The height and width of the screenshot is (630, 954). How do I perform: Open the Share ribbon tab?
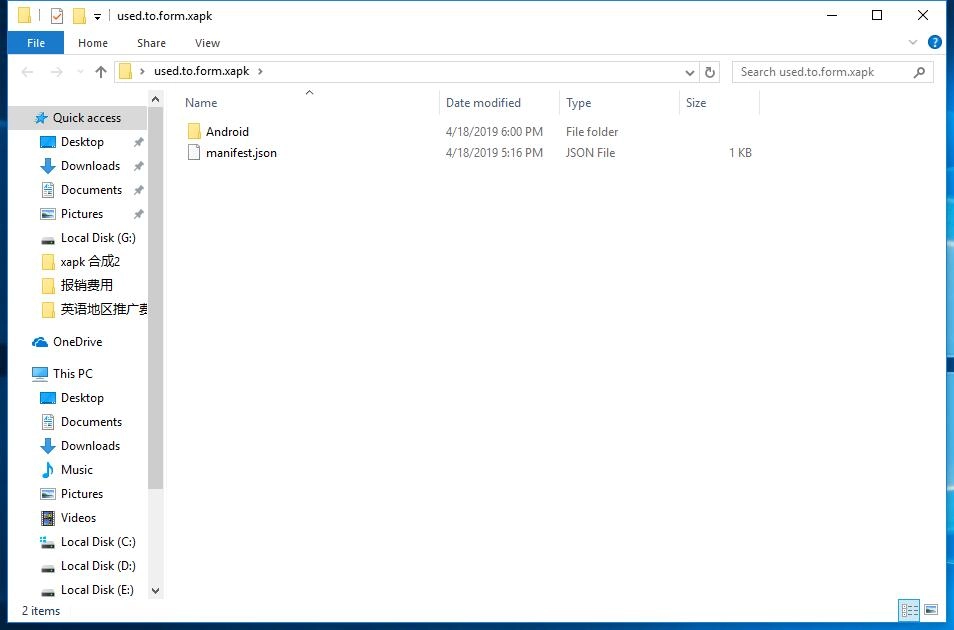point(151,43)
